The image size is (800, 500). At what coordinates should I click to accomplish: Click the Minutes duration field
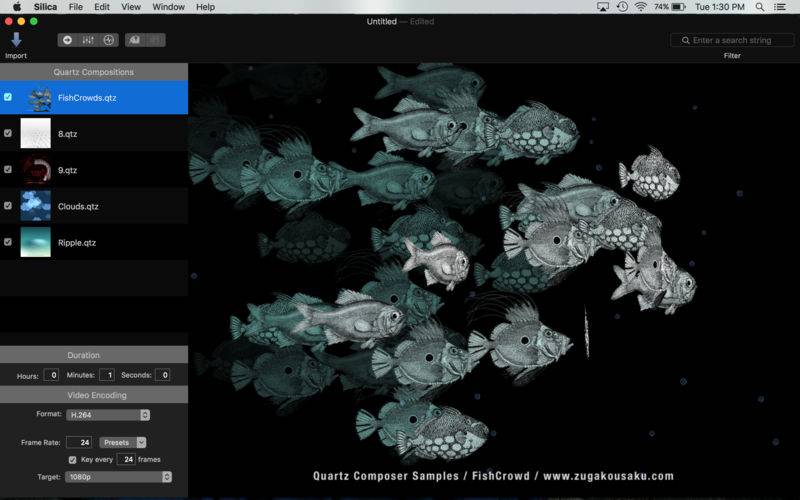[x=107, y=375]
